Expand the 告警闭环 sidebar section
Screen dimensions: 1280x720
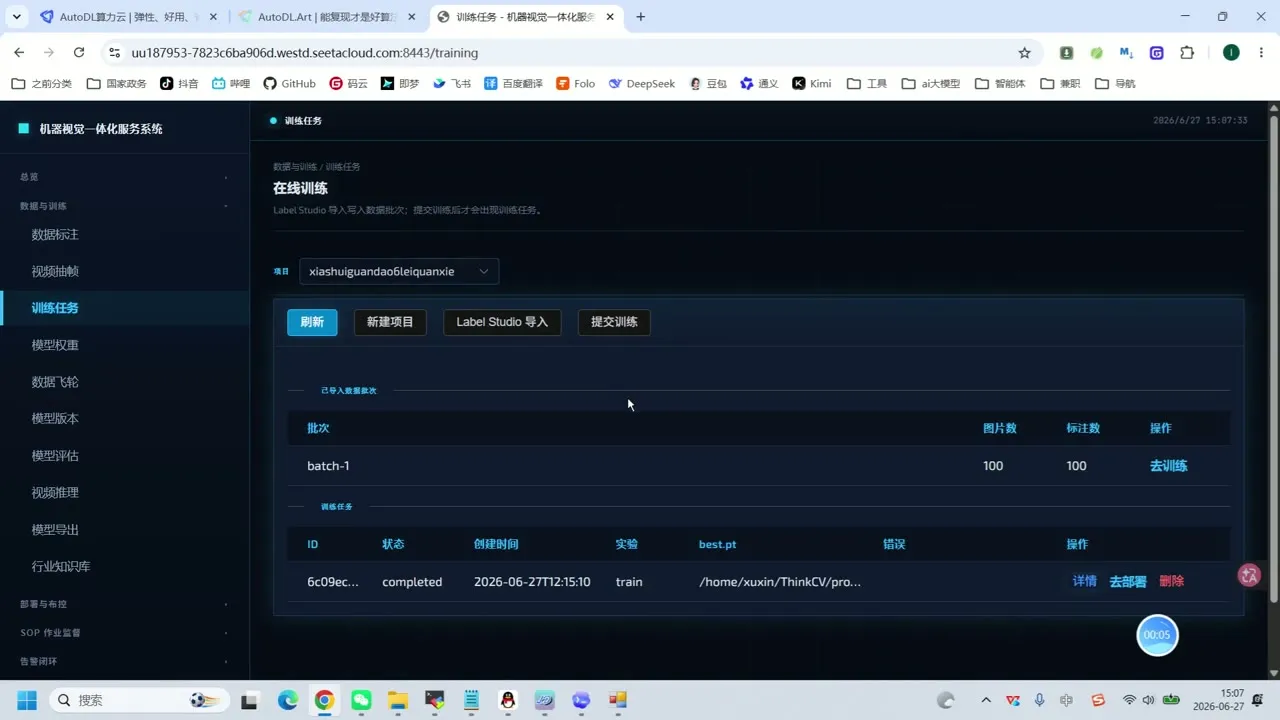pyautogui.click(x=124, y=661)
